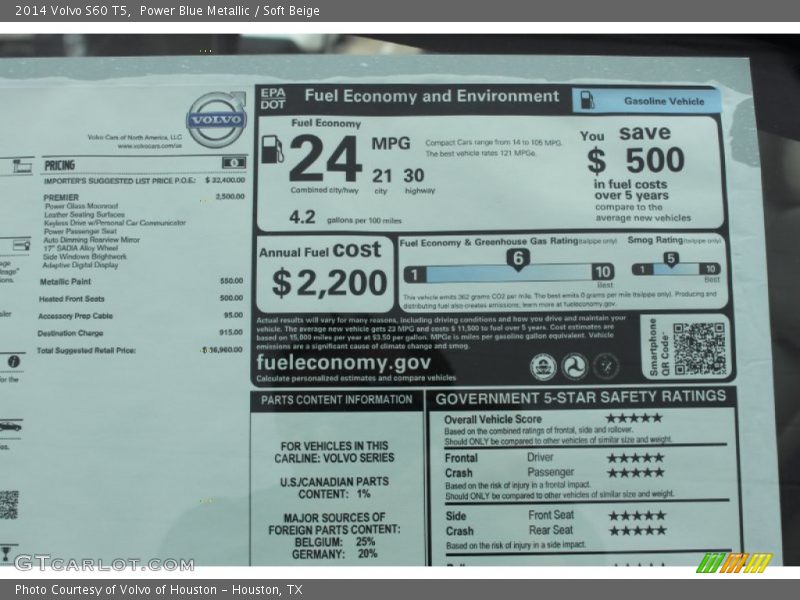Click the GOVERNMENT 5-STAR SAFETY RATINGS header
This screenshot has width=800, height=600.
[581, 398]
